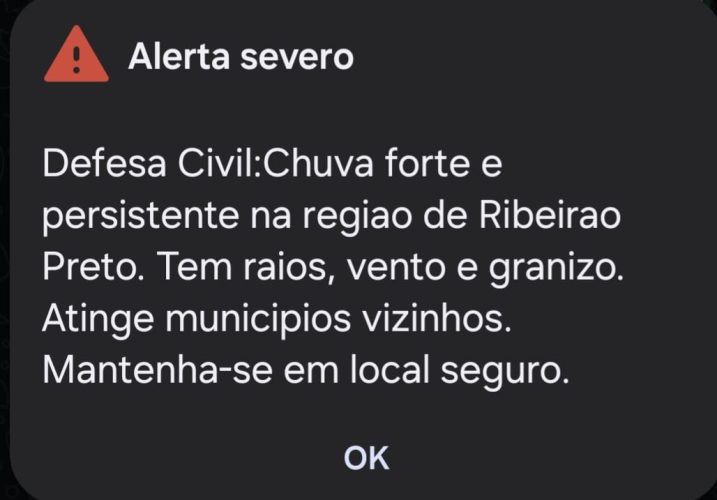
Task: Select the word 'Atinge' in the alert
Action: [x=98, y=320]
